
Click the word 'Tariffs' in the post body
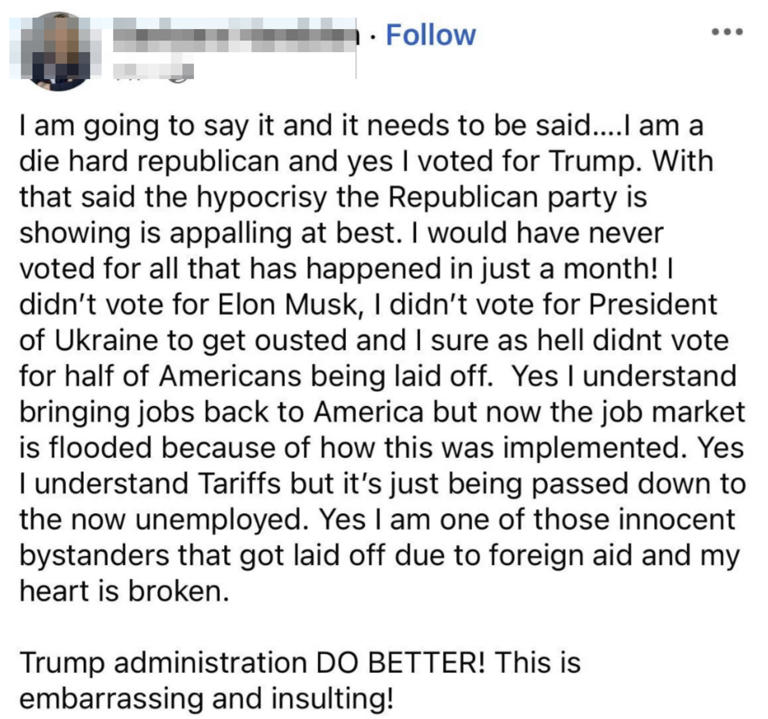pos(240,484)
